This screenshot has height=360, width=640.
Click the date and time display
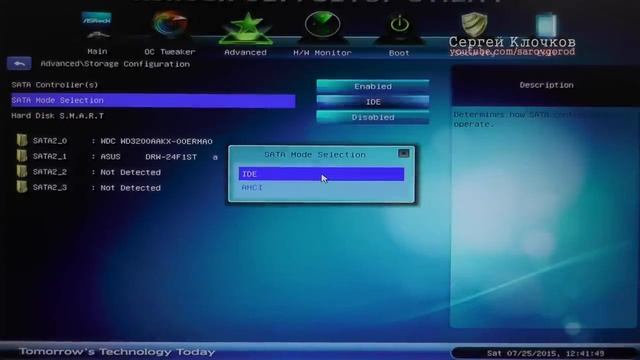(x=546, y=353)
